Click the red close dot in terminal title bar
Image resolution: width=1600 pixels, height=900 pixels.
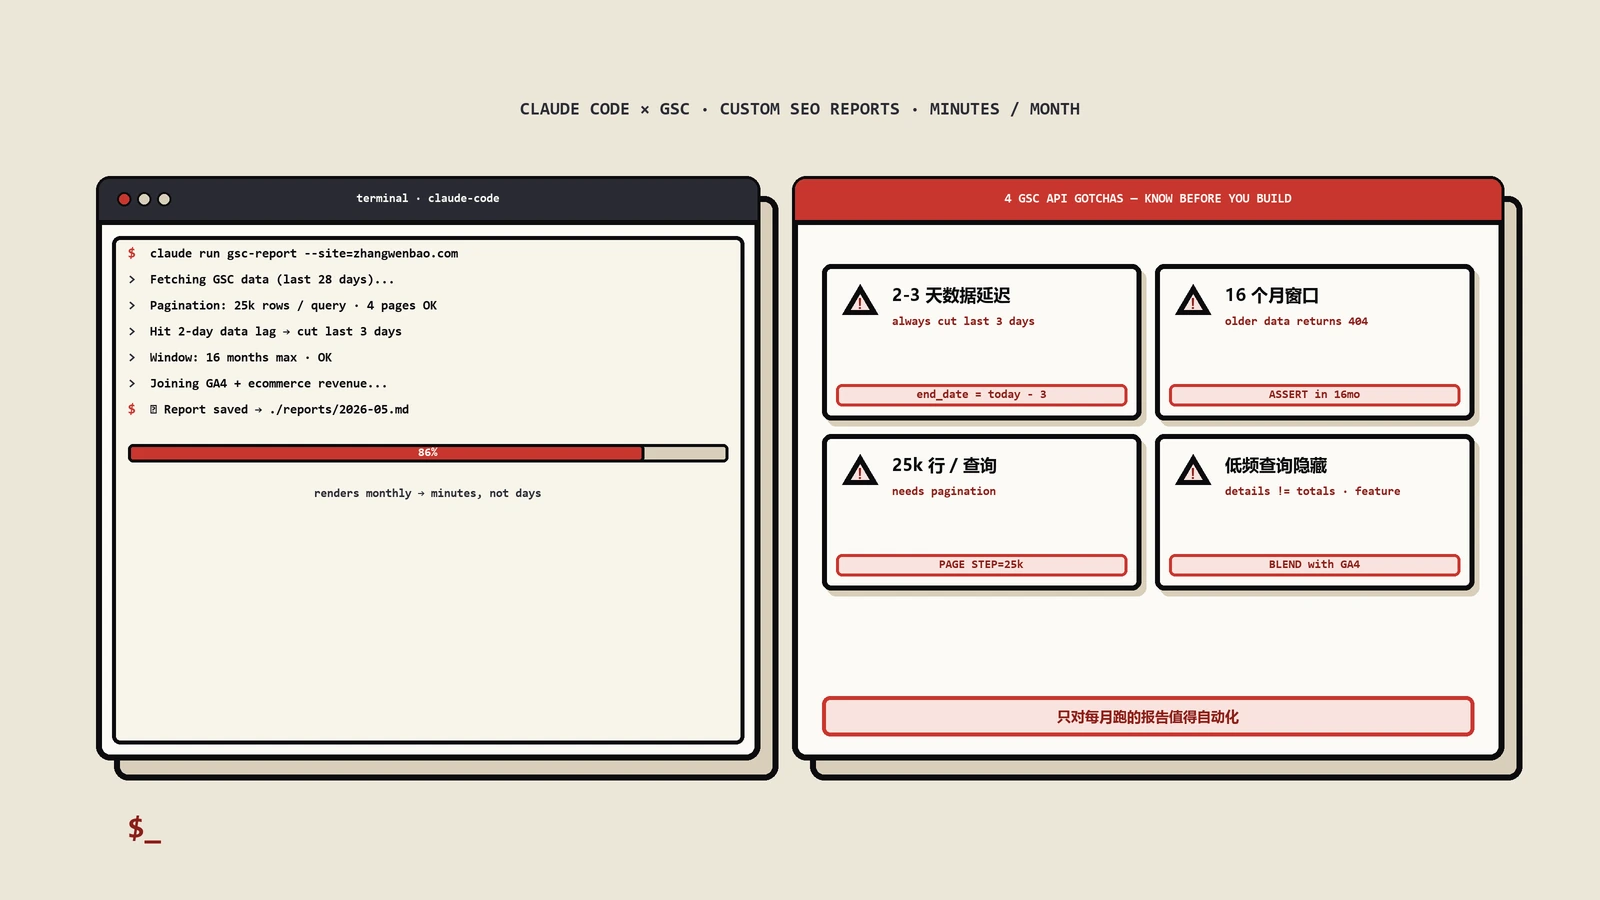point(124,199)
